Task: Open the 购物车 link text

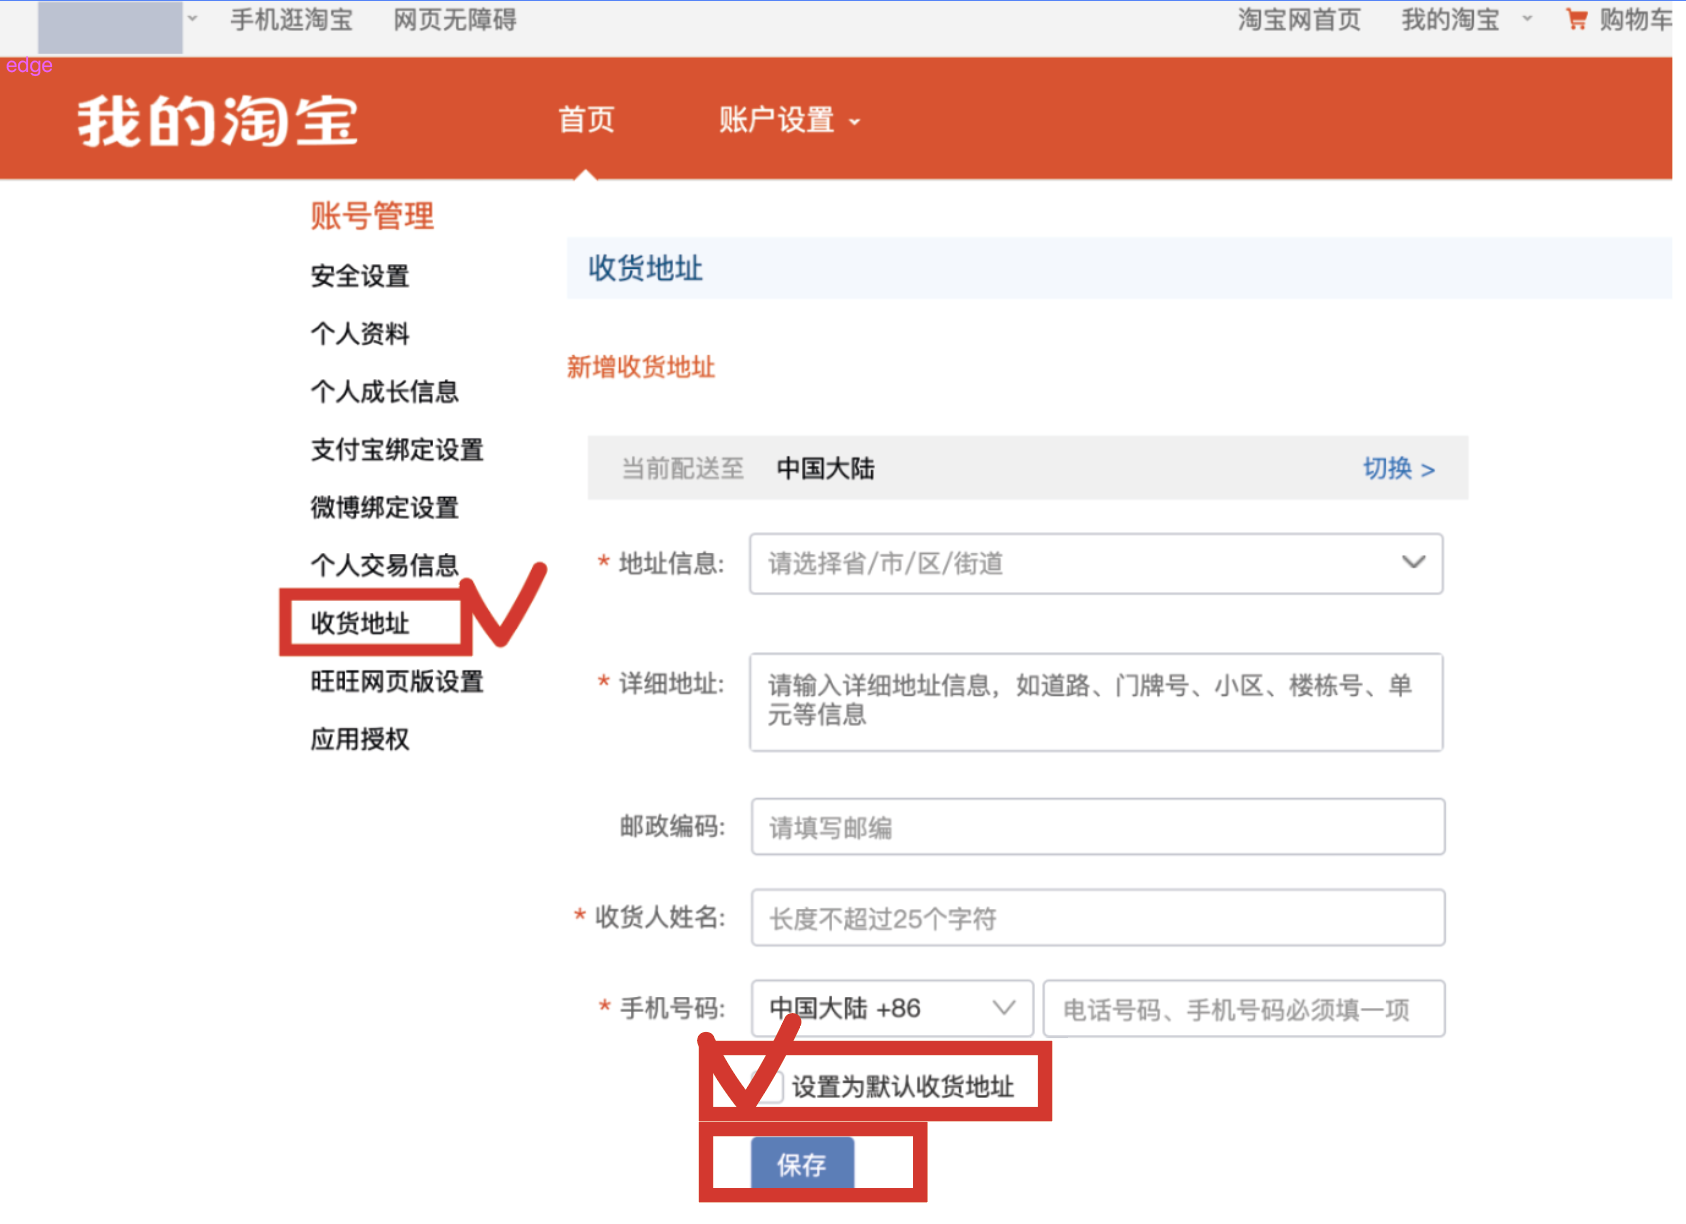Action: point(1635,20)
